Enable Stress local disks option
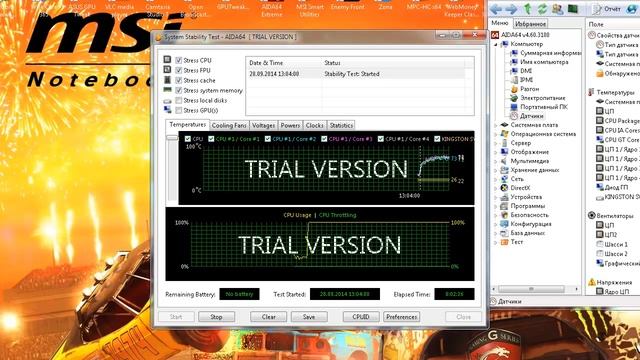 (178, 100)
